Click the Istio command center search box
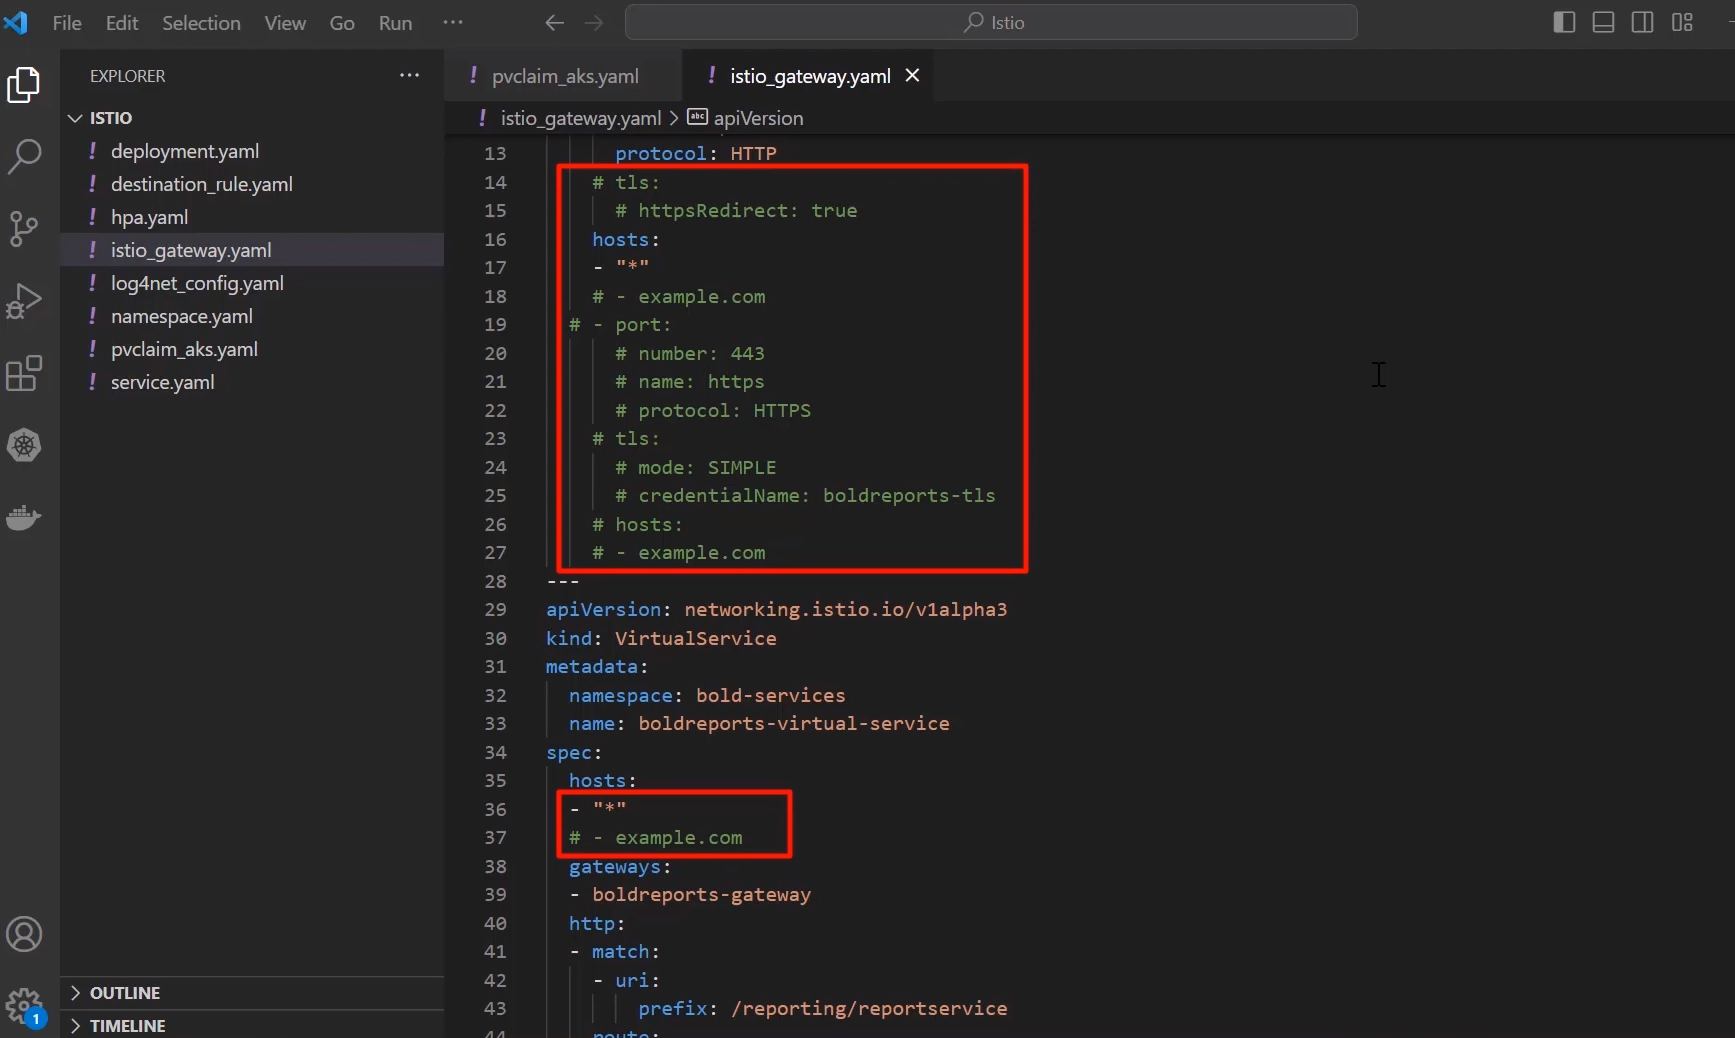This screenshot has height=1038, width=1735. click(991, 22)
